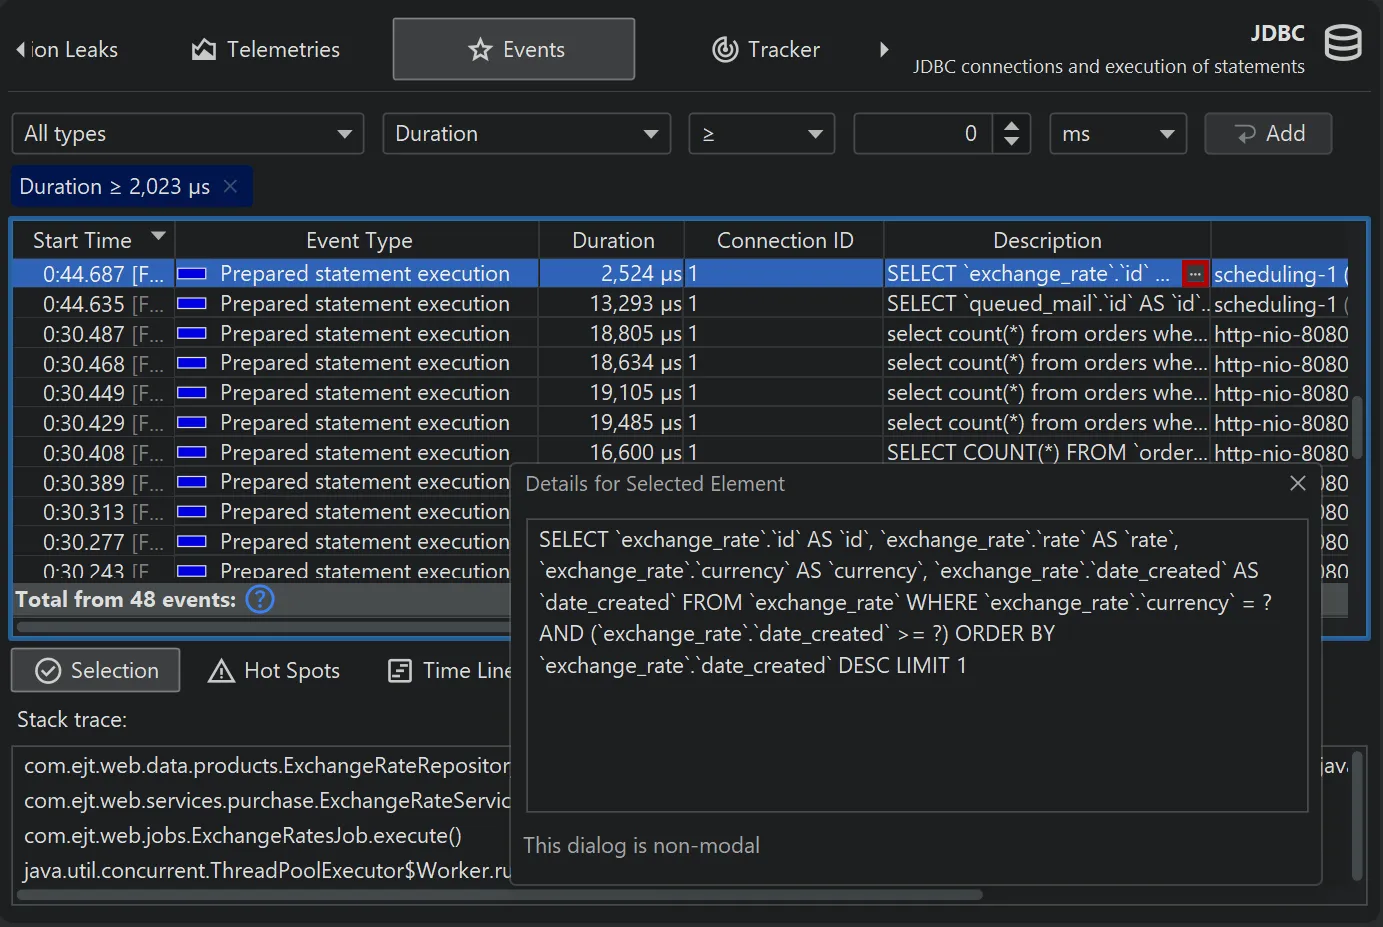Increment duration value with the spinner up arrow
The image size is (1383, 927).
tap(1011, 125)
